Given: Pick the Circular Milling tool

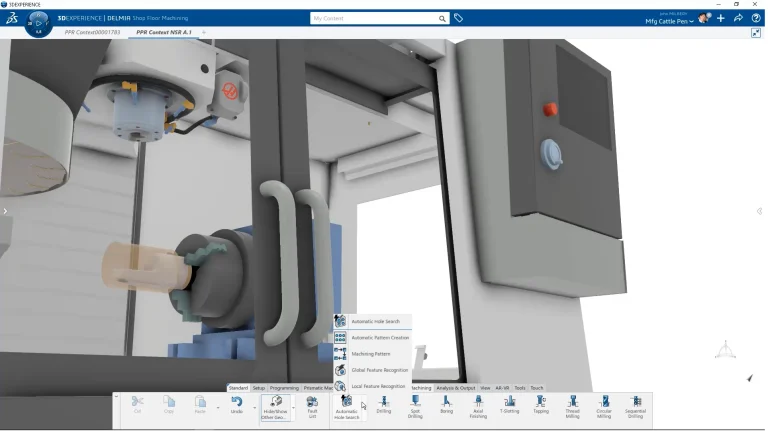Looking at the screenshot, I should pos(604,402).
